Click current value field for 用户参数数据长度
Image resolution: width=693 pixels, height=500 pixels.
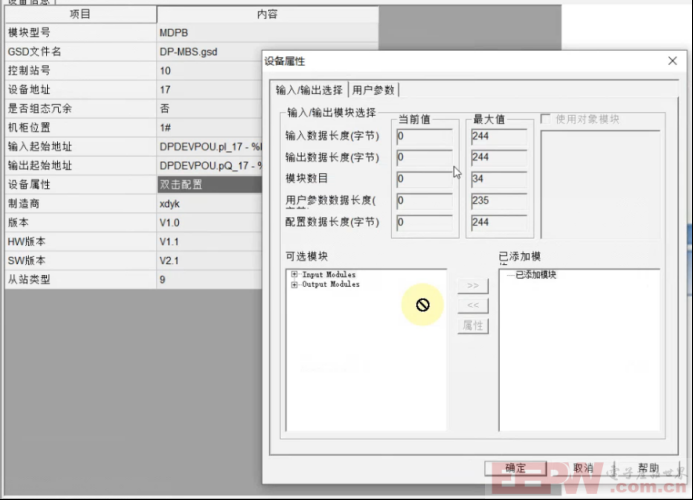(x=424, y=201)
